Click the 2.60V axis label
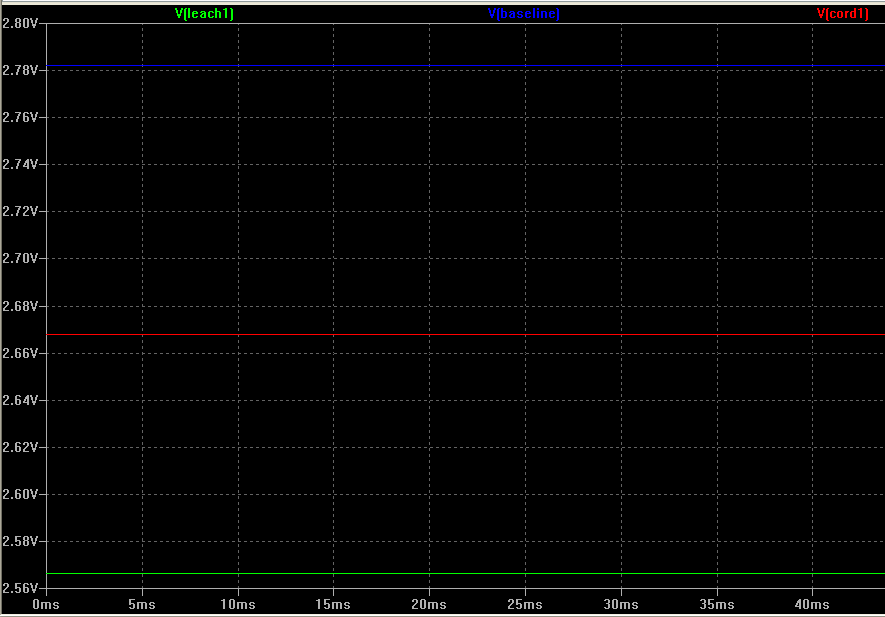885x617 pixels. point(20,495)
